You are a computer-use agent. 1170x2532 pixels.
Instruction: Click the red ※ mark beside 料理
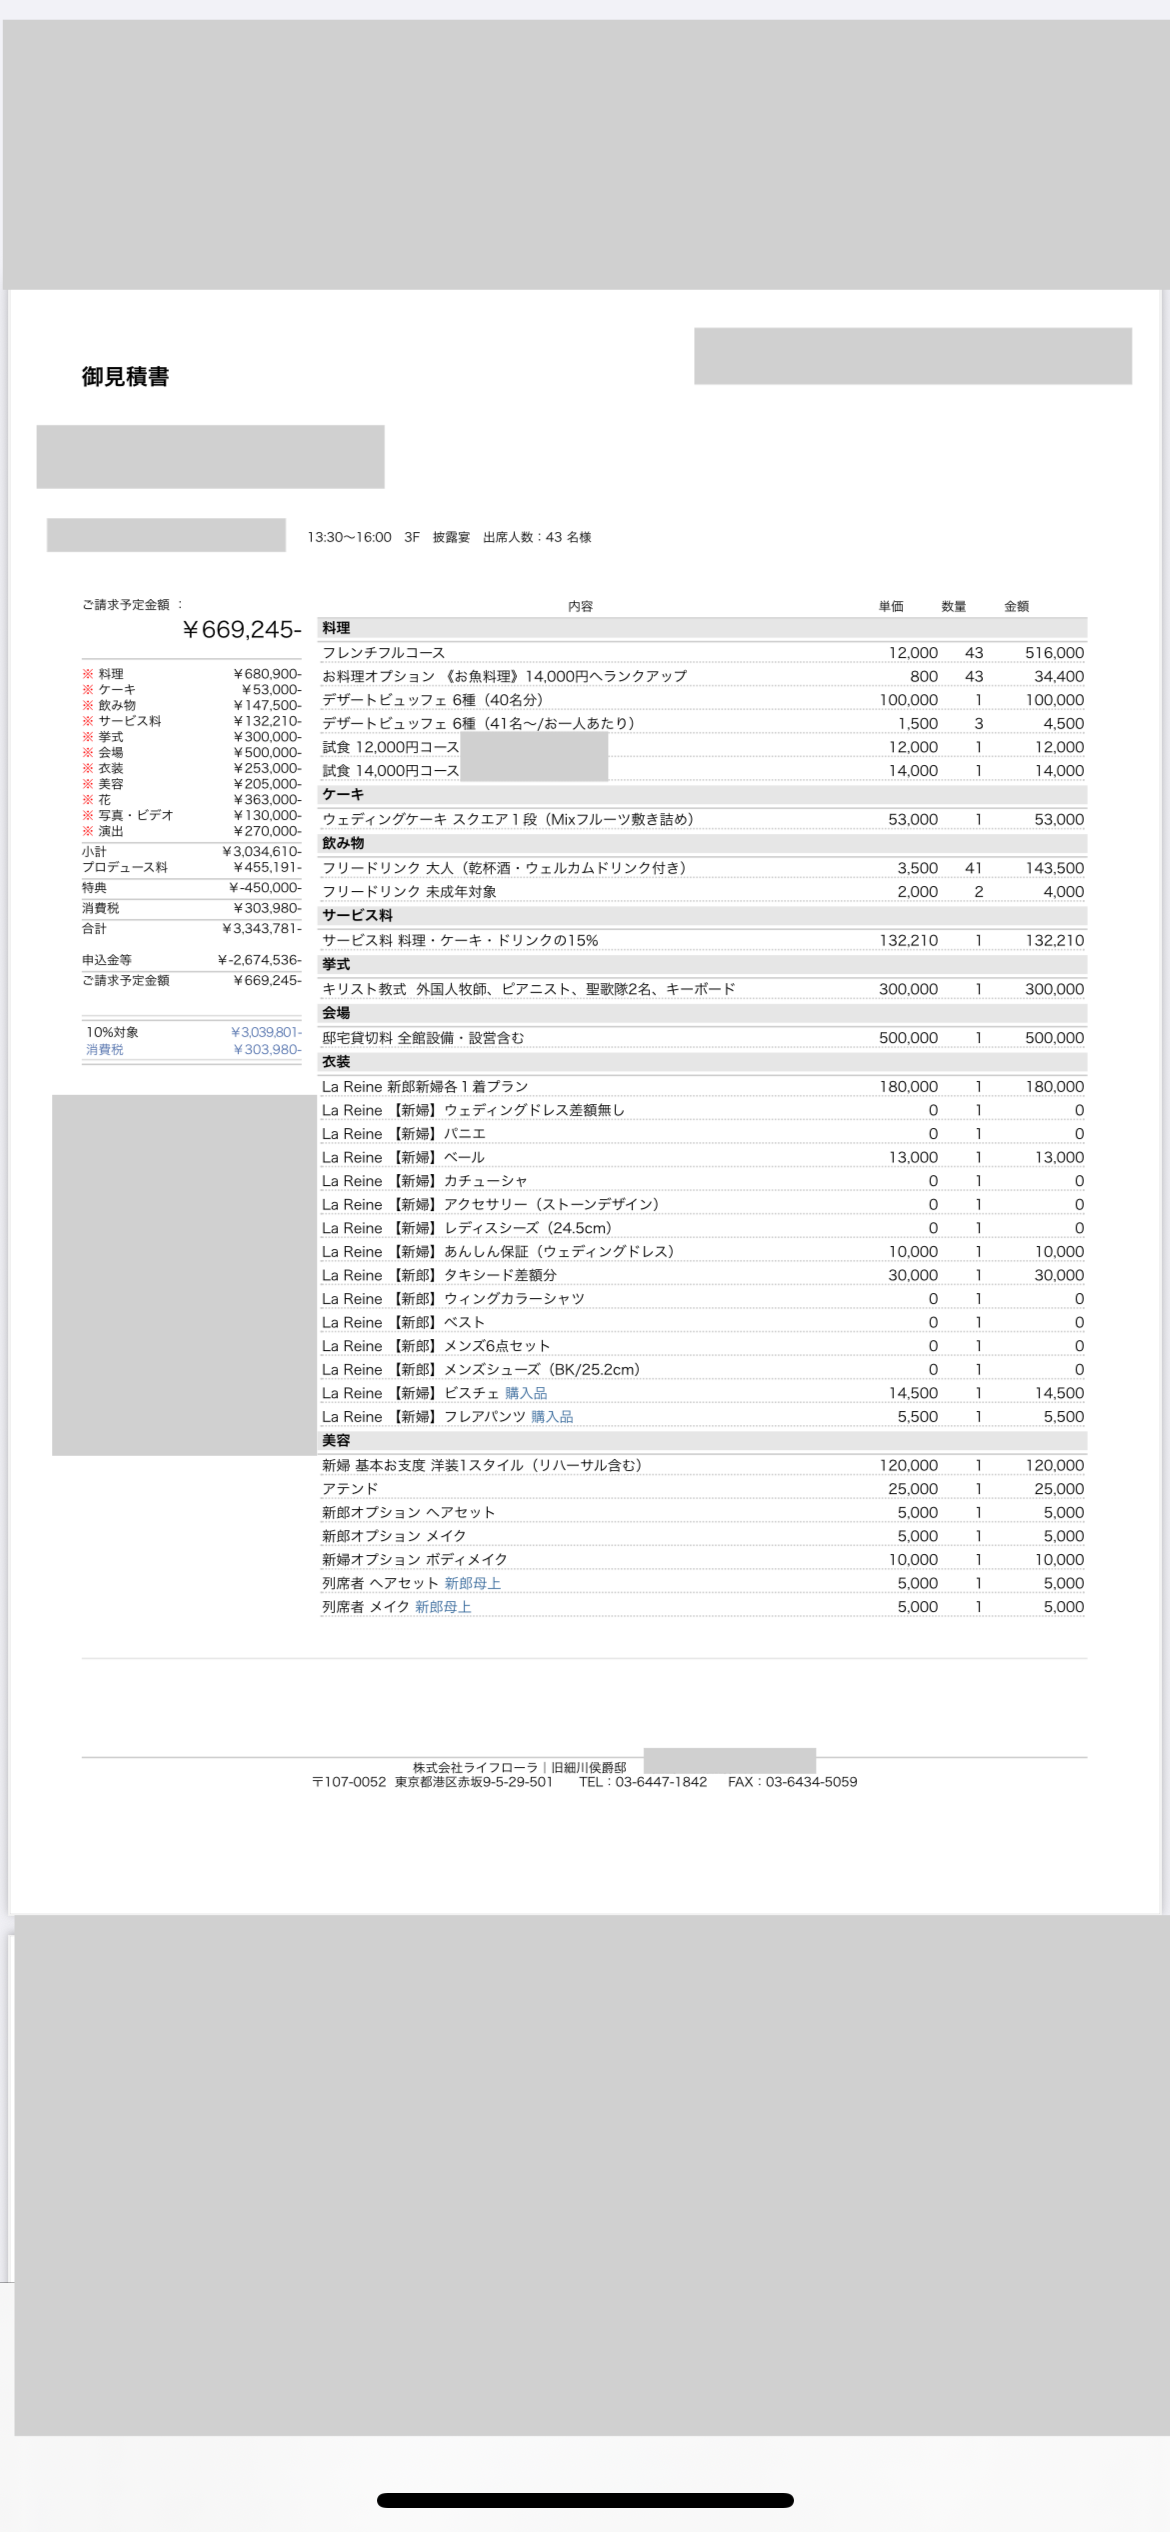88,674
